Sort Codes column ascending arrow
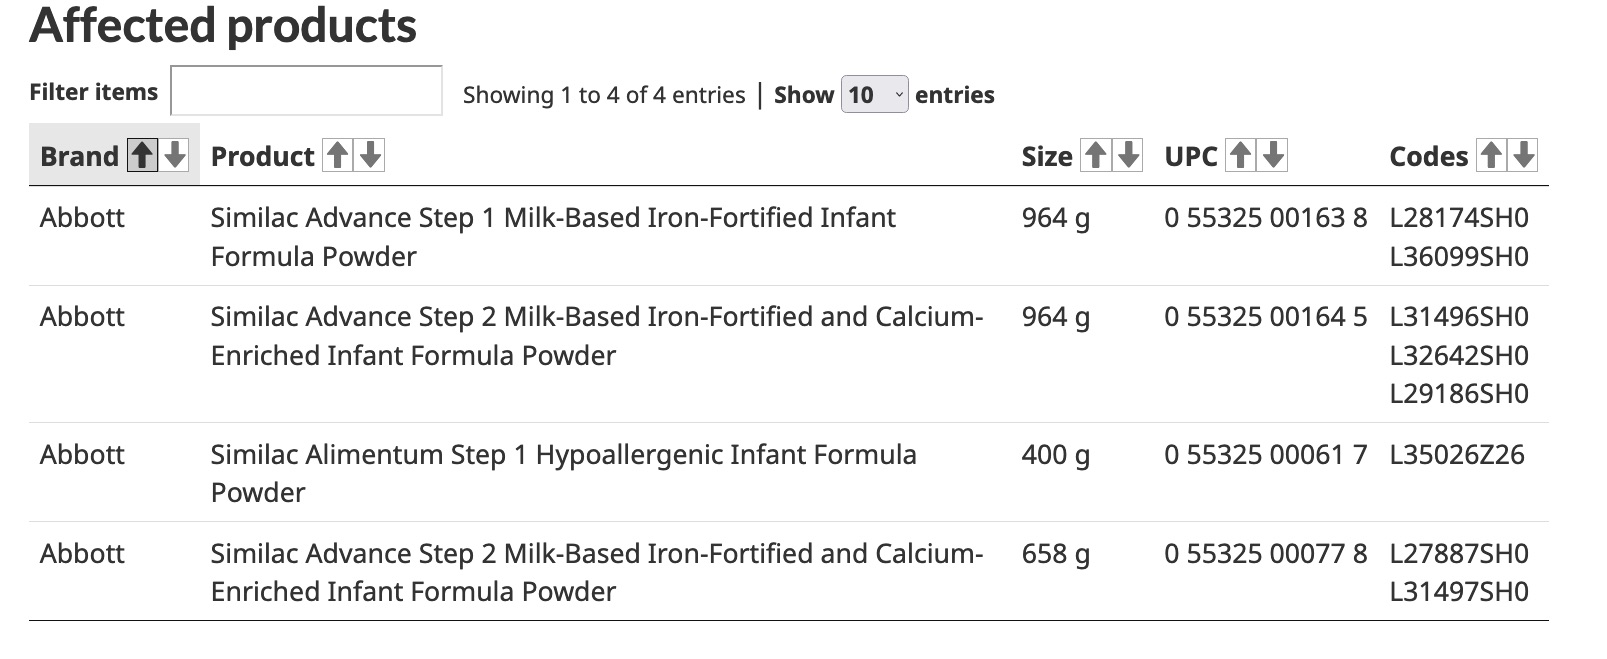The width and height of the screenshot is (1607, 659). (1491, 155)
